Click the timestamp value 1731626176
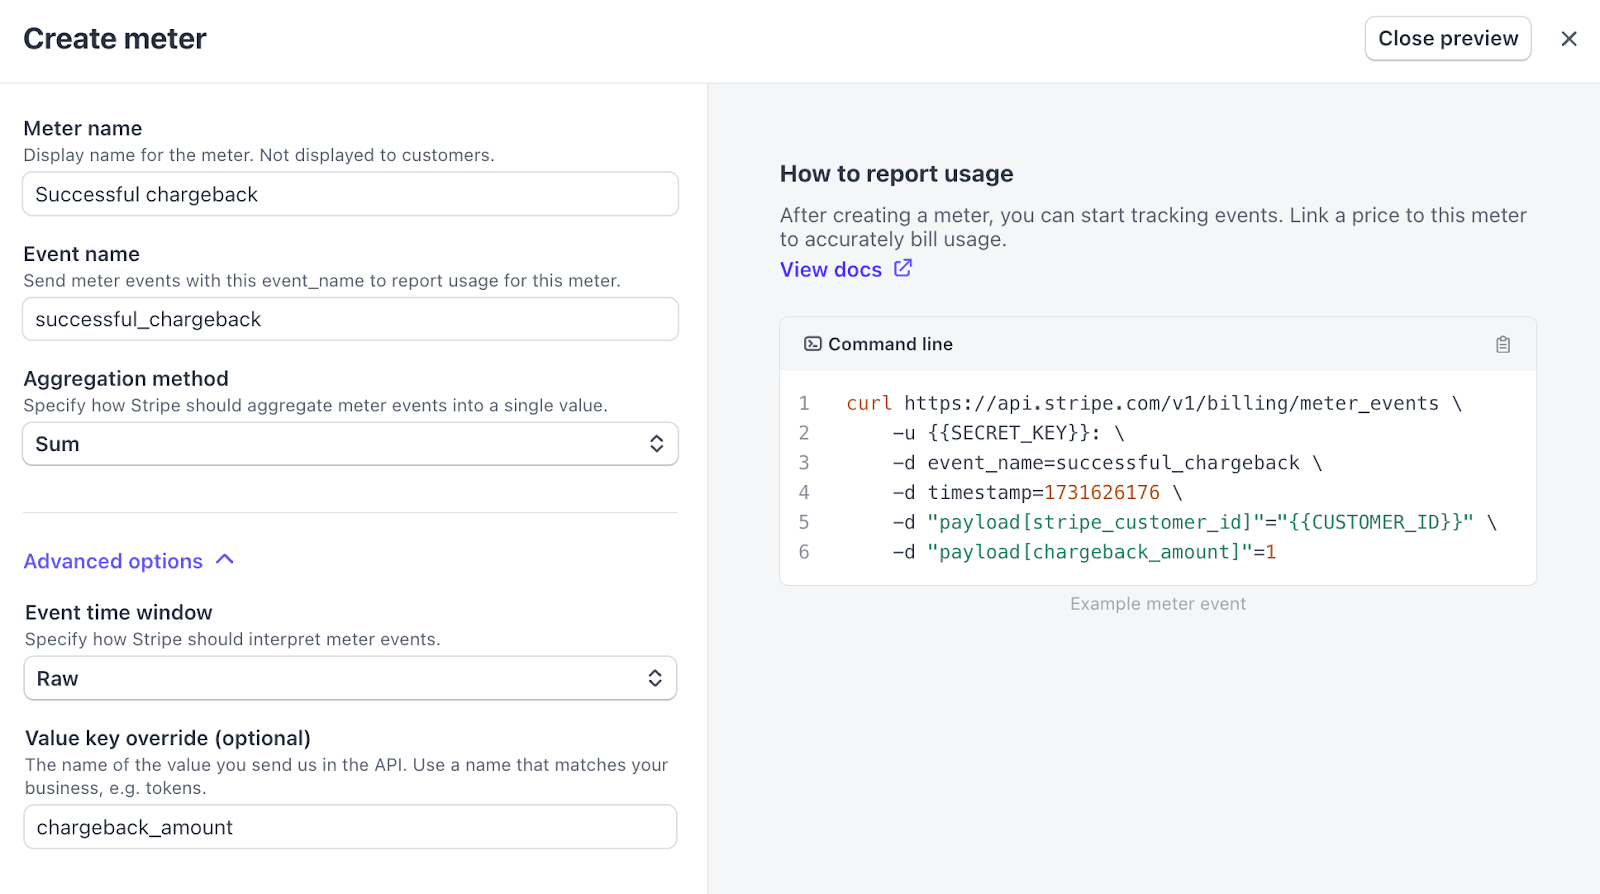The height and width of the screenshot is (894, 1600). pyautogui.click(x=1101, y=493)
